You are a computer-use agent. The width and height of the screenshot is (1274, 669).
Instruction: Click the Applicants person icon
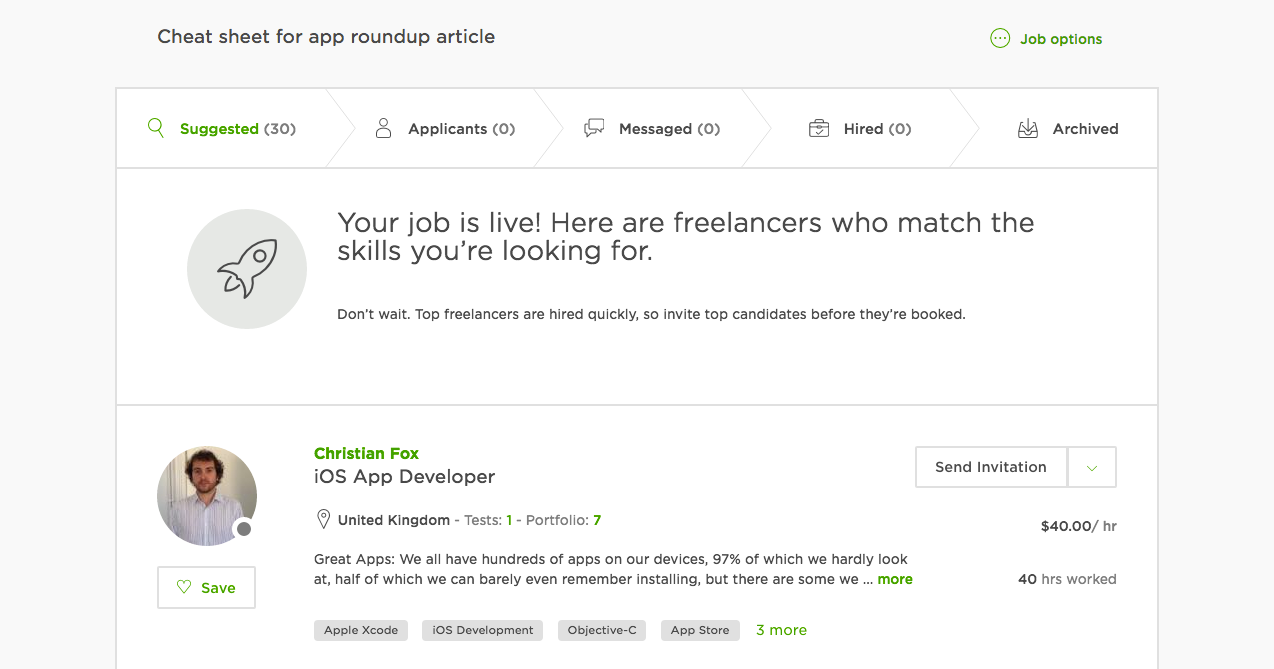coord(383,128)
